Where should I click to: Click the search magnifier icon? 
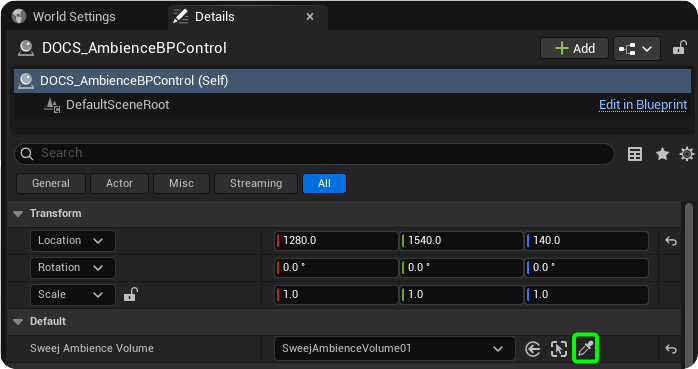tap(27, 154)
